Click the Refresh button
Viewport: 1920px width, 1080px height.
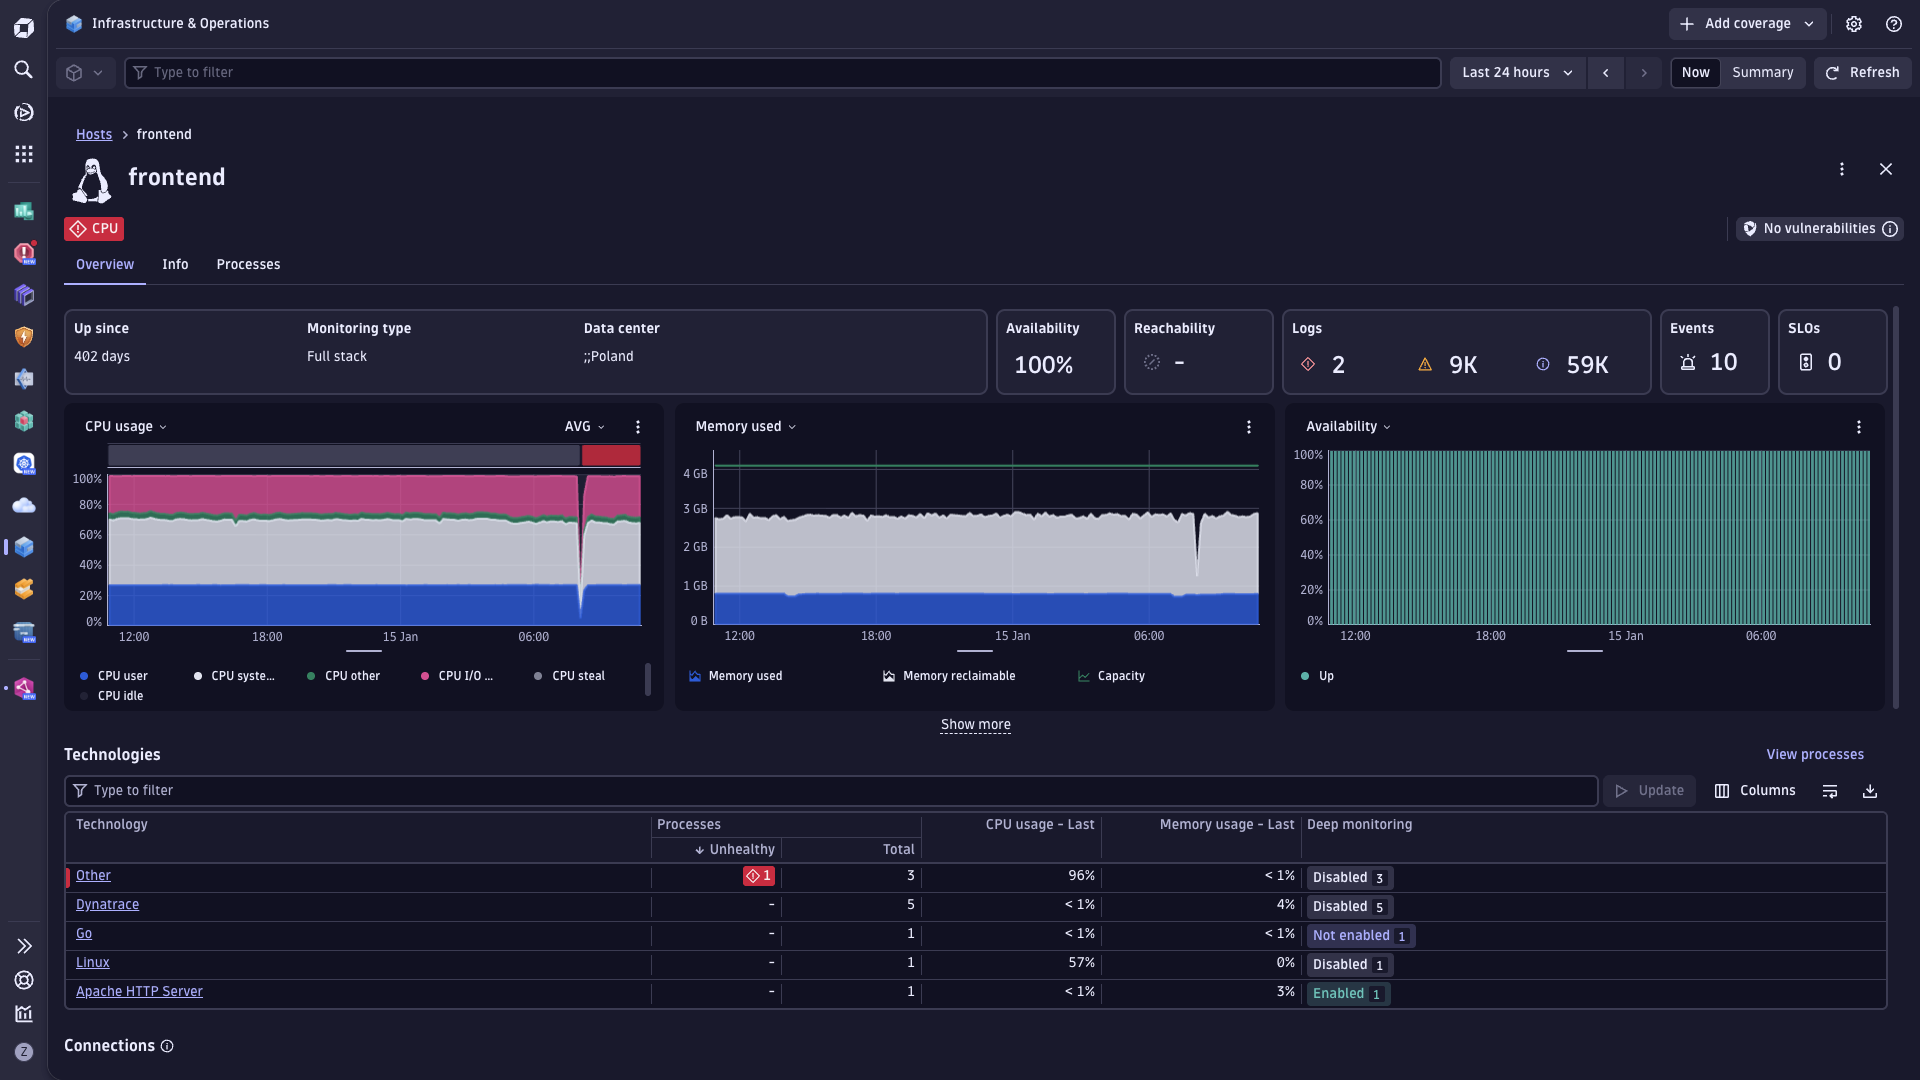click(x=1862, y=73)
